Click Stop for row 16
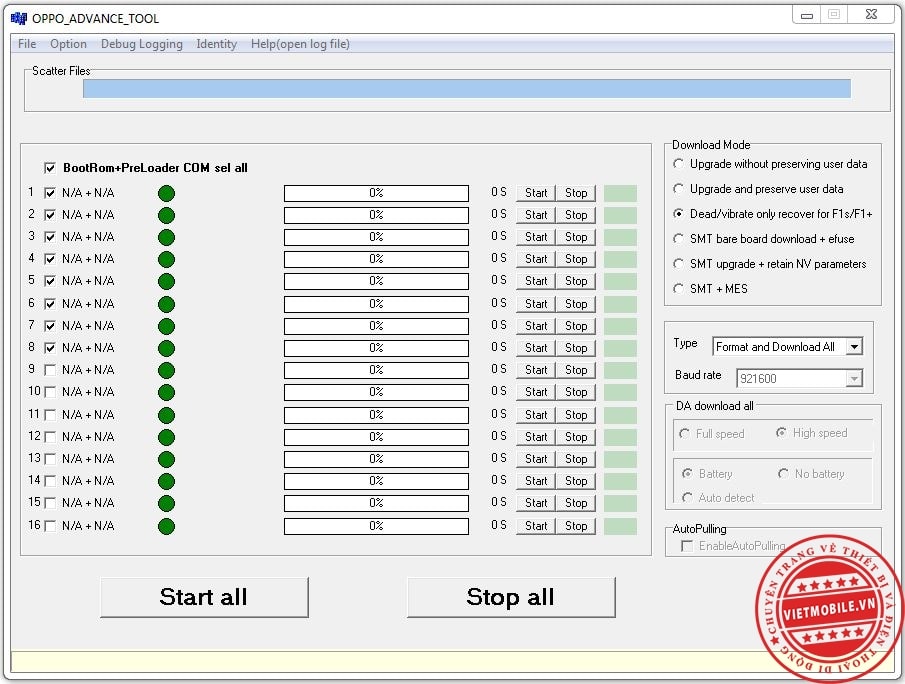The height and width of the screenshot is (684, 905). [x=576, y=526]
